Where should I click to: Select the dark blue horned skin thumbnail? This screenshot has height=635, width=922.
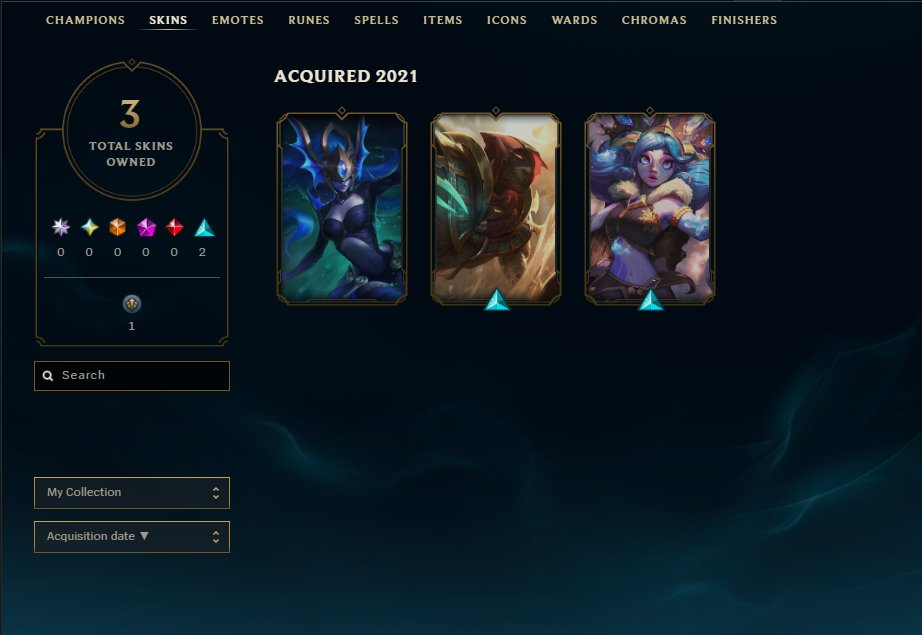pyautogui.click(x=342, y=209)
